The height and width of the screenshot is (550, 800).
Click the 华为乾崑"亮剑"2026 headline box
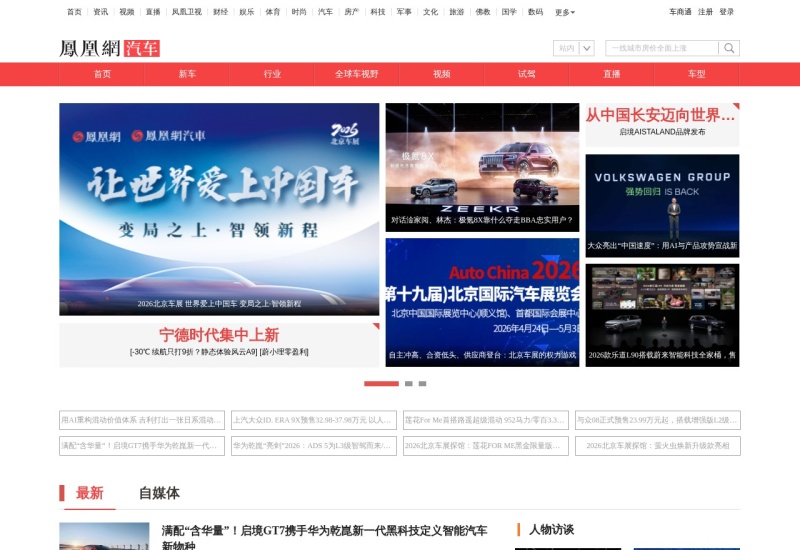pyautogui.click(x=314, y=445)
